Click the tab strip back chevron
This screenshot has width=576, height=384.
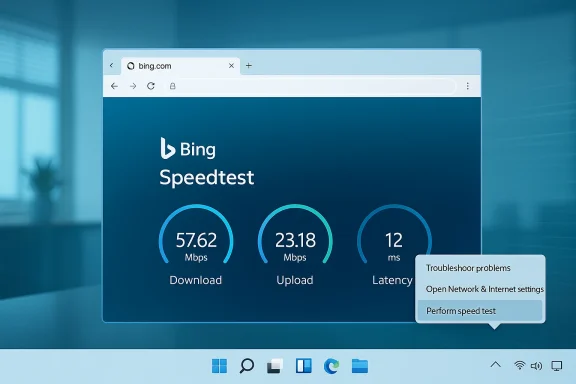click(x=112, y=65)
